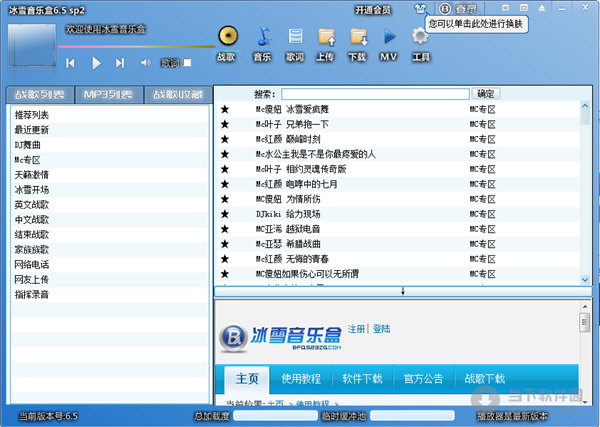Click the 确定 search button
This screenshot has width=600, height=427.
(486, 93)
